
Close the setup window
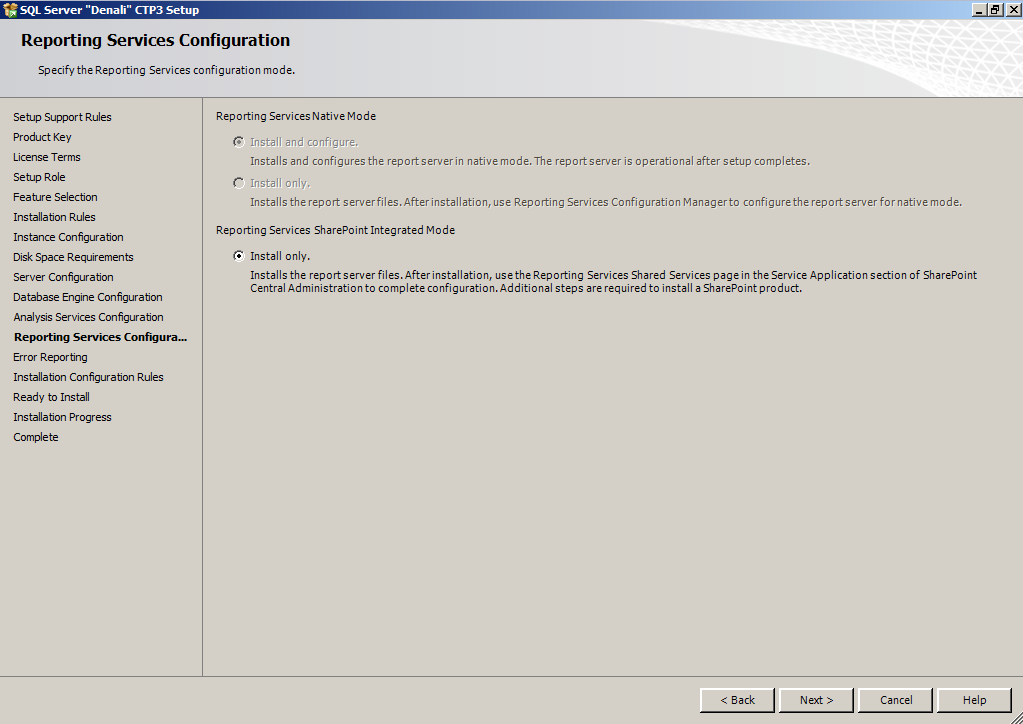[x=1013, y=9]
